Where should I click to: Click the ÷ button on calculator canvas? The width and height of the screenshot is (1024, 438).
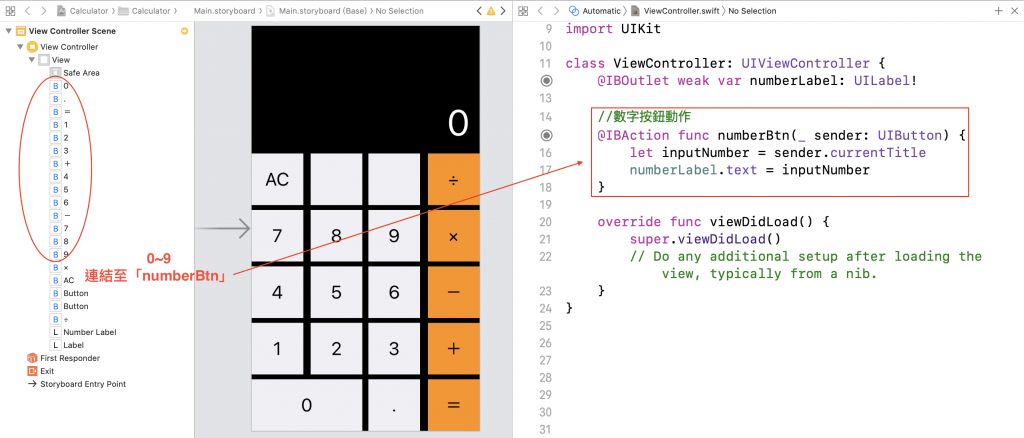453,180
